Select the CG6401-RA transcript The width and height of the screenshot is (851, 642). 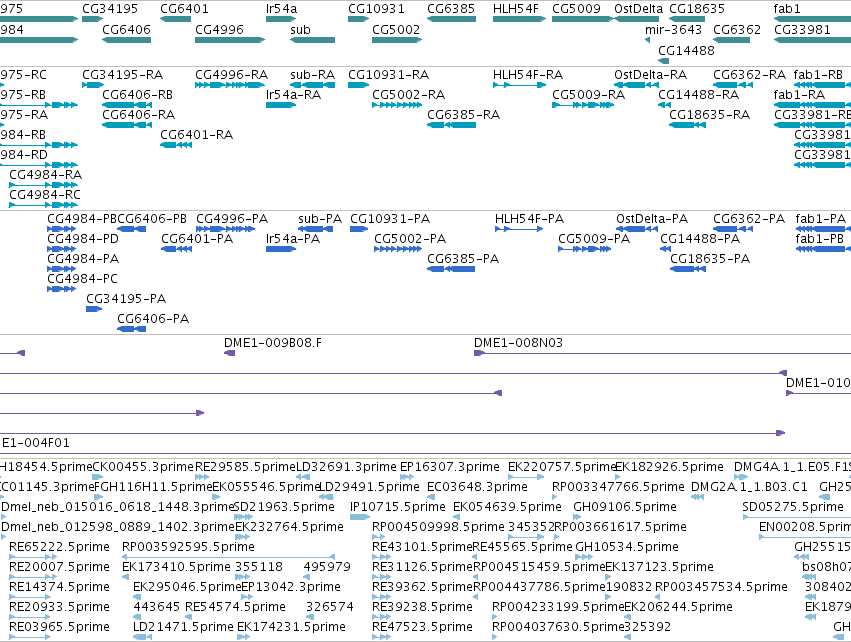pyautogui.click(x=176, y=145)
